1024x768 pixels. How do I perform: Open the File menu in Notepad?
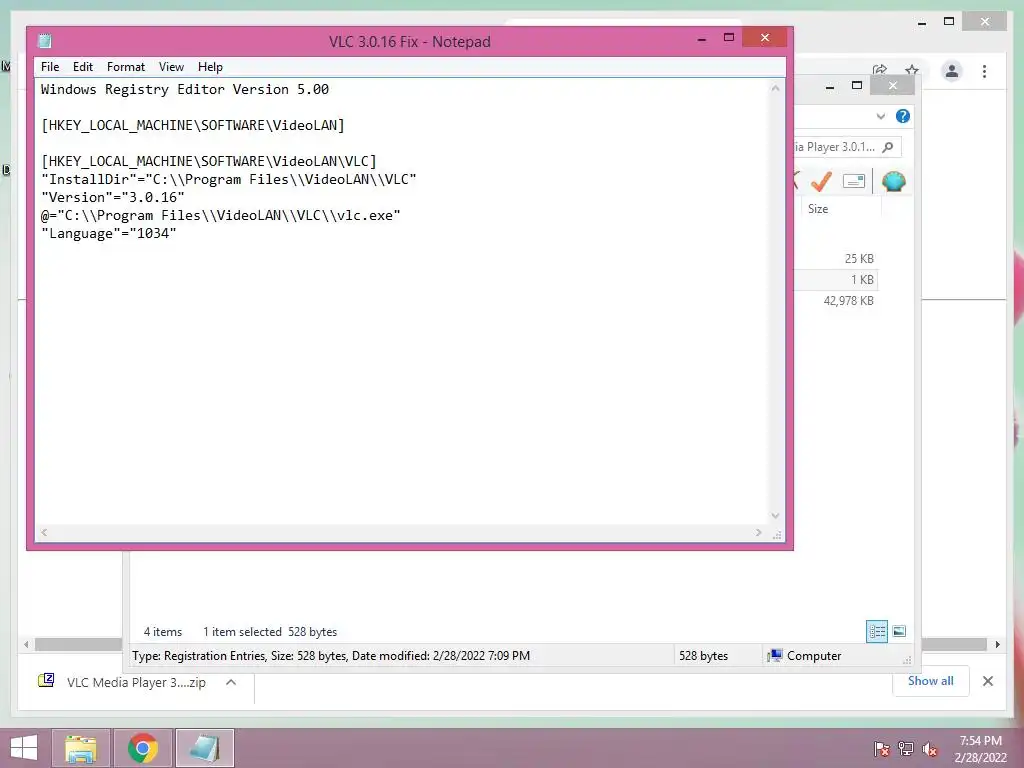50,67
